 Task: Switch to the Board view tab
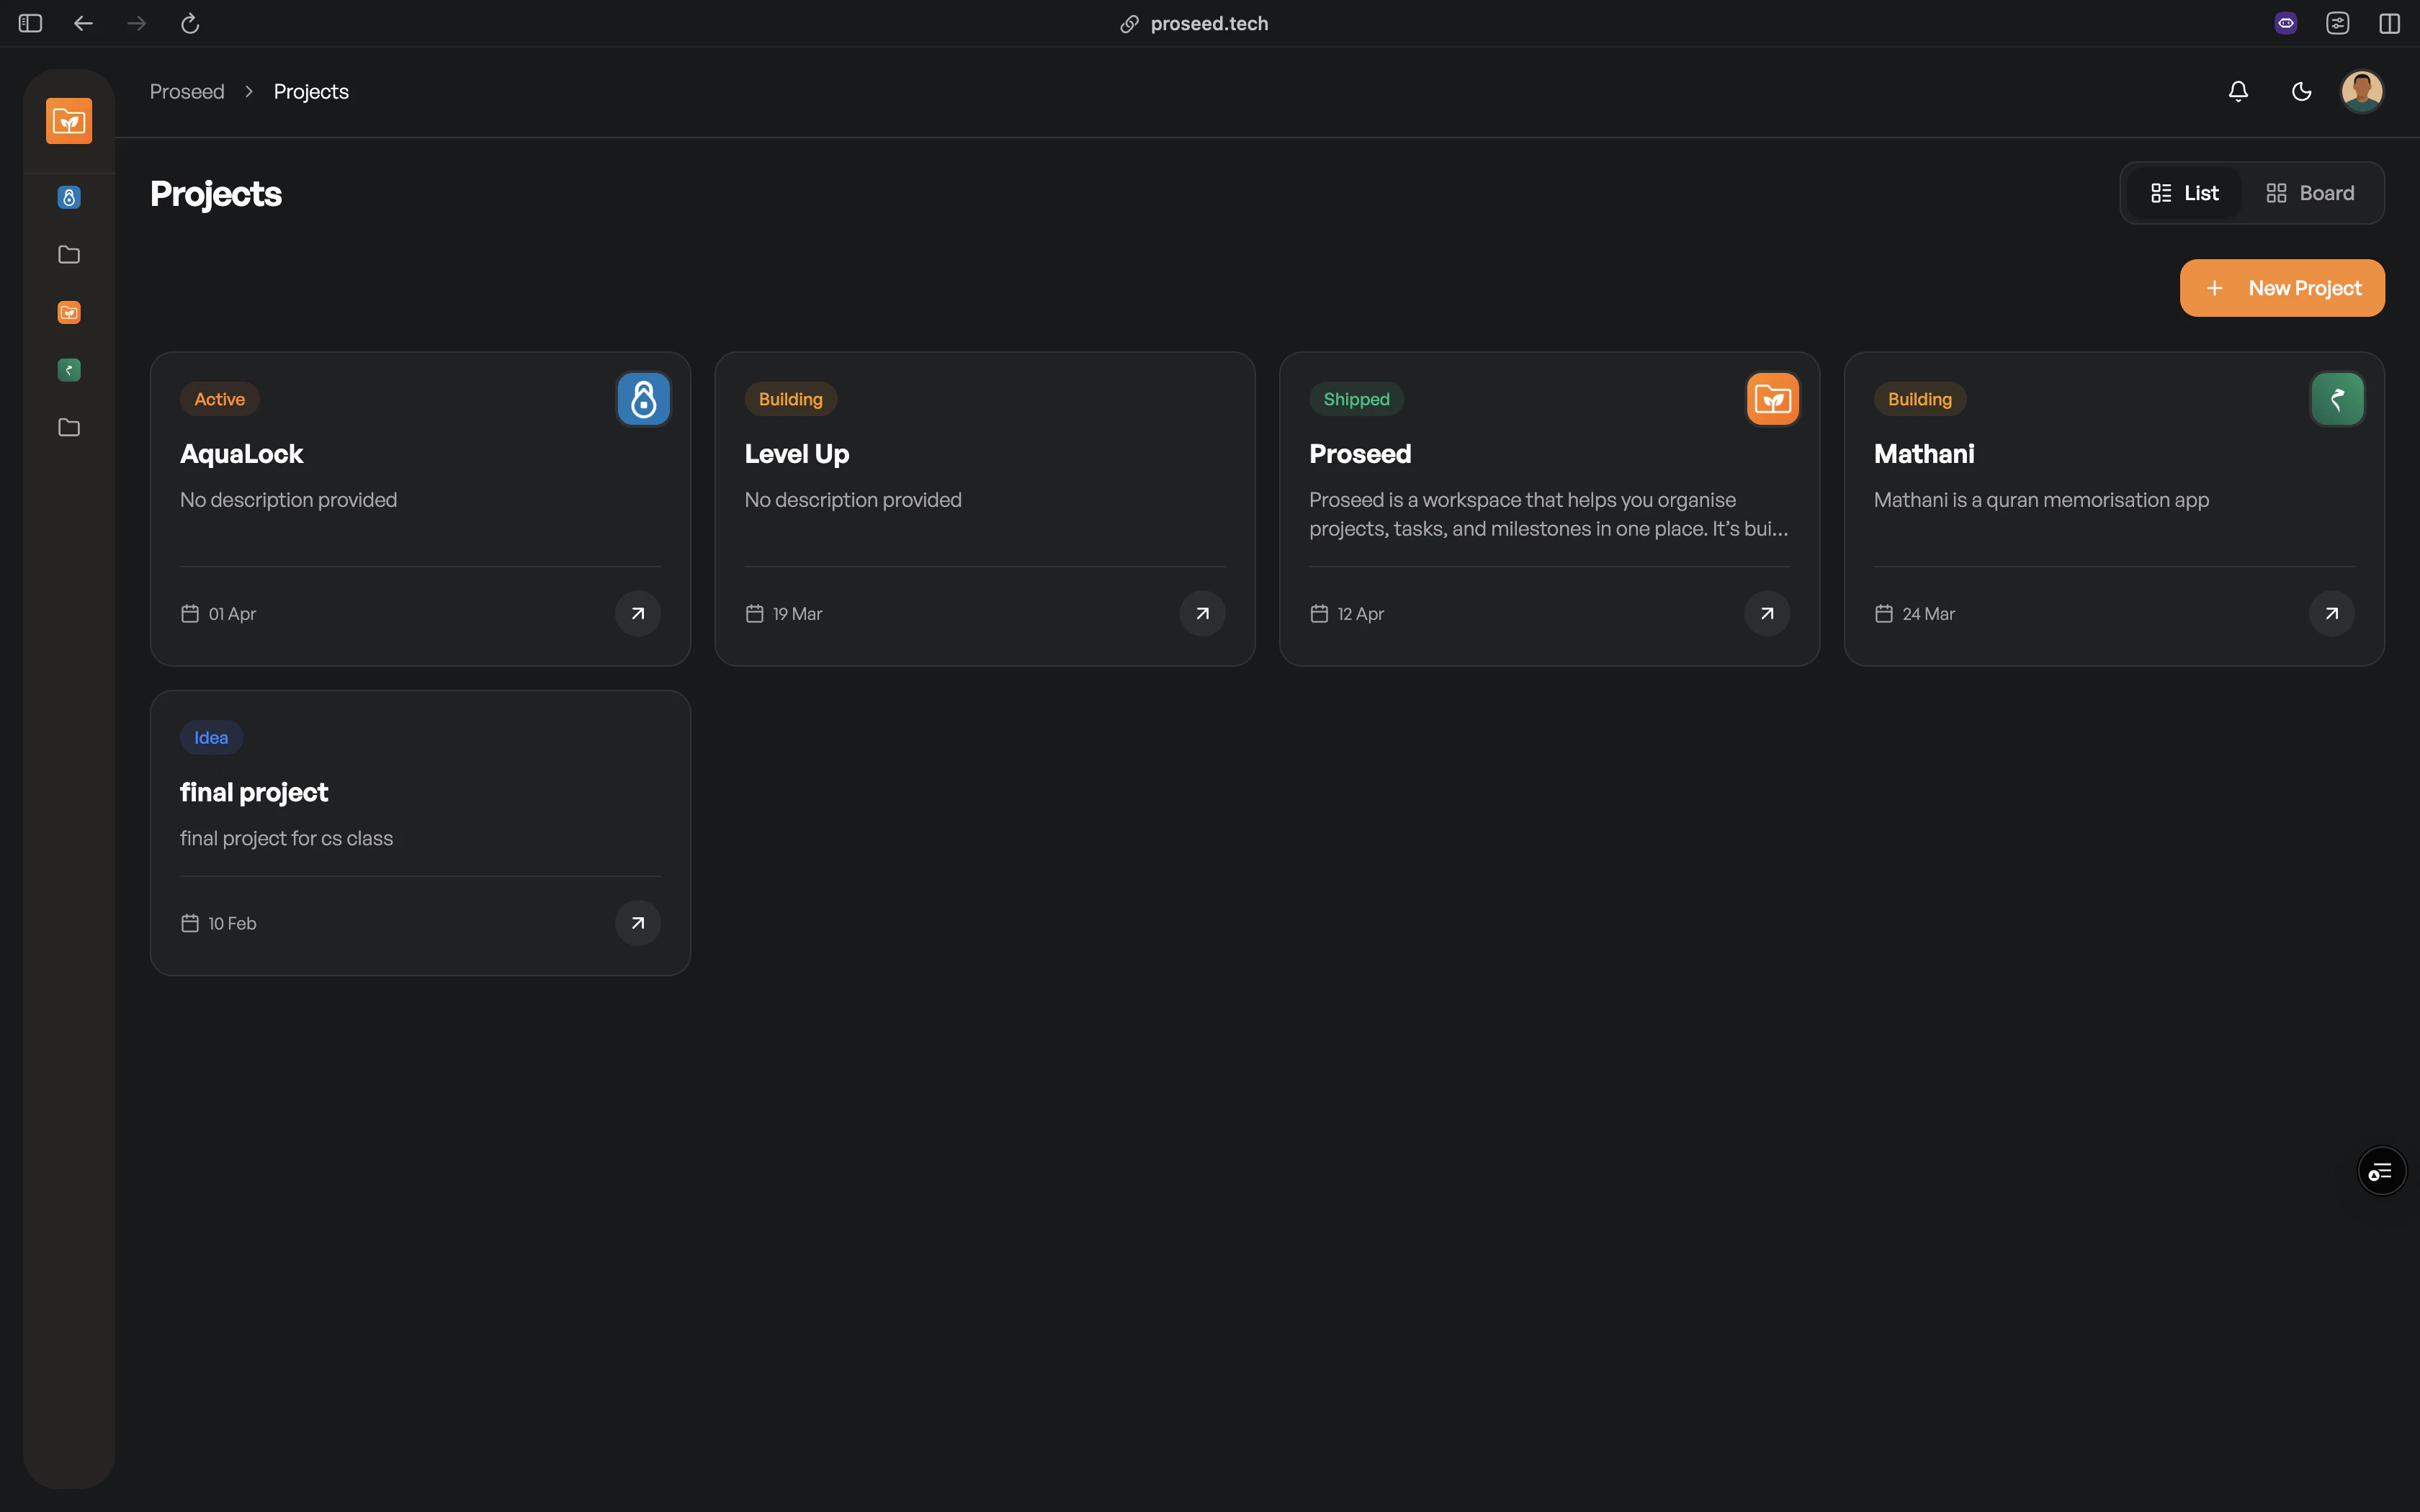coord(2311,192)
